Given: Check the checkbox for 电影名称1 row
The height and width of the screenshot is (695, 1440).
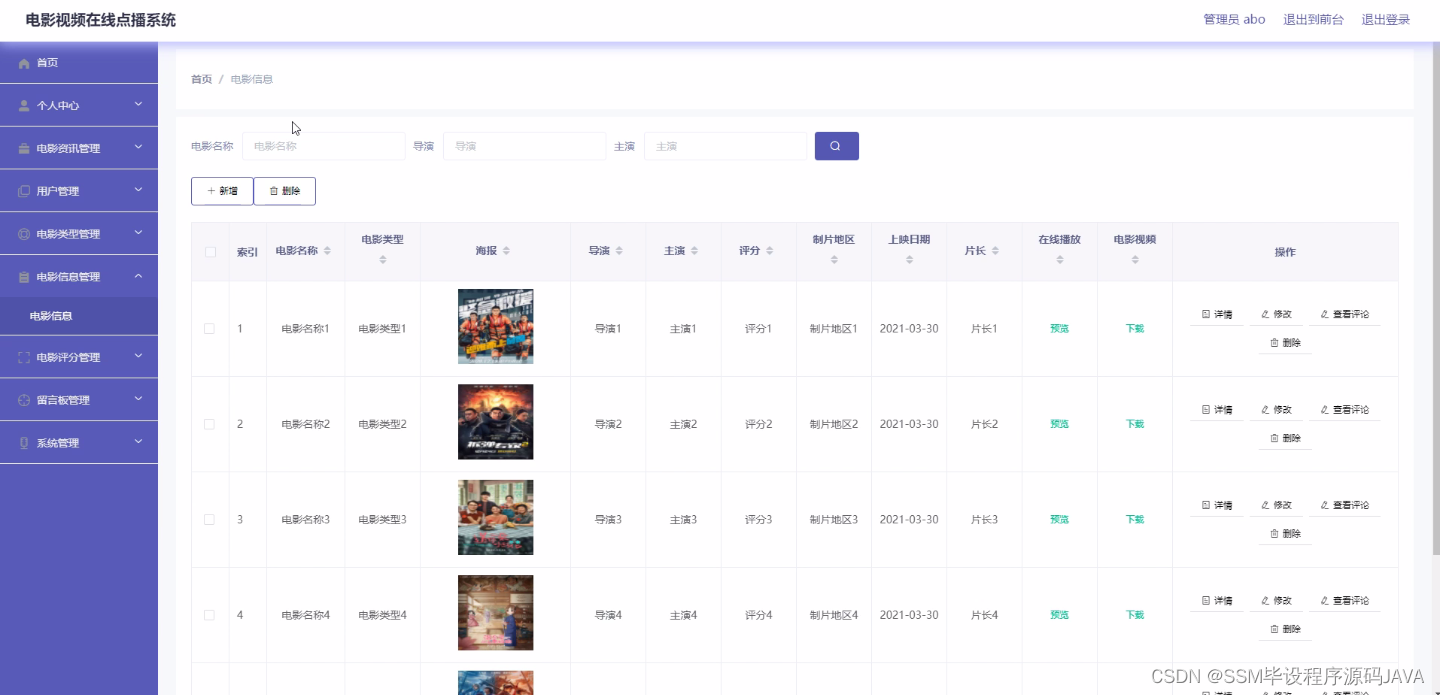Looking at the screenshot, I should [209, 327].
